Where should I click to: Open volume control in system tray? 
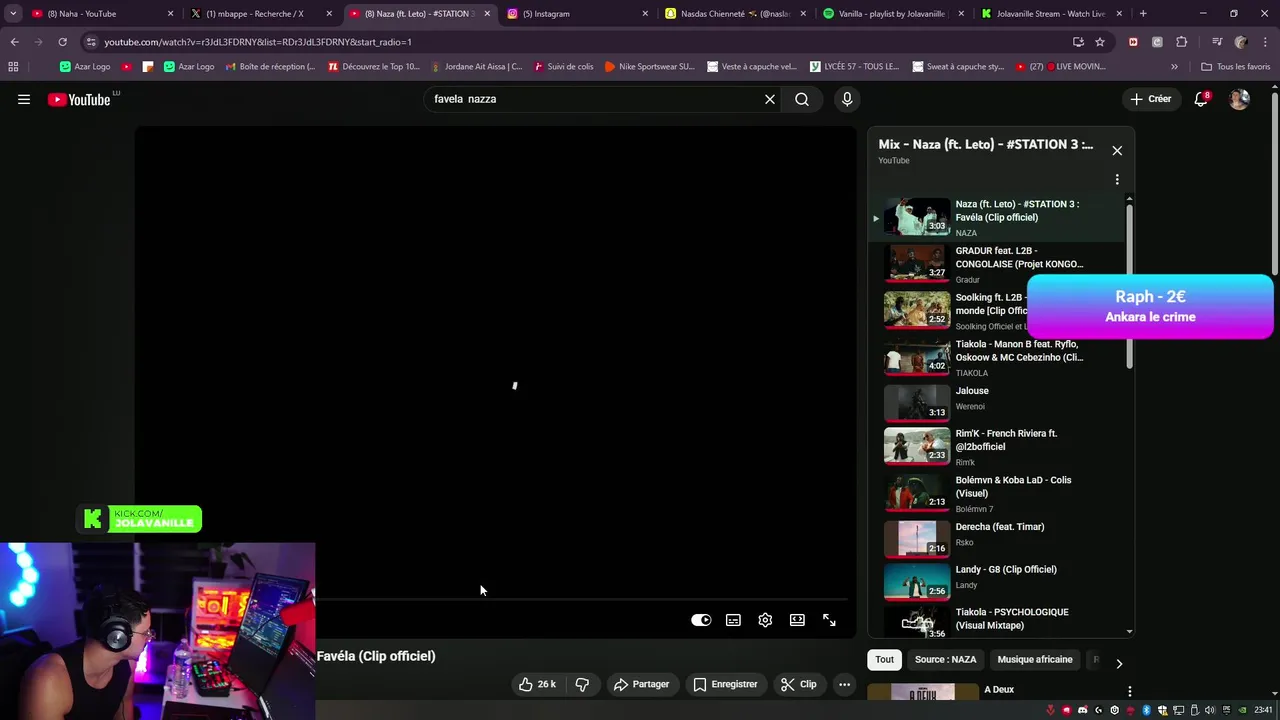point(1211,710)
